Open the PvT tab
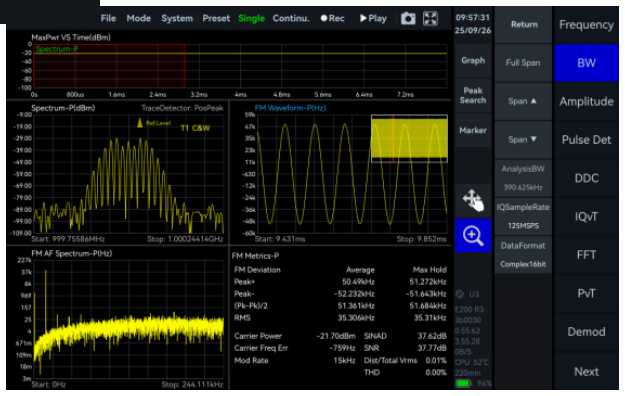Viewport: 625px width, 396px height. pos(586,293)
